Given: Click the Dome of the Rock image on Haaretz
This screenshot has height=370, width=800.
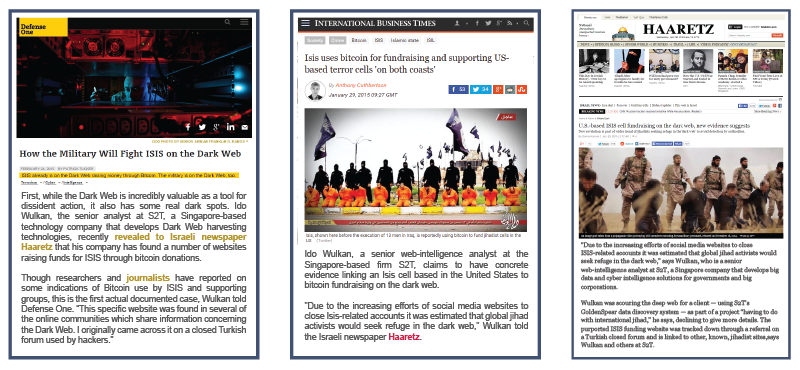Looking at the screenshot, I should [x=623, y=33].
